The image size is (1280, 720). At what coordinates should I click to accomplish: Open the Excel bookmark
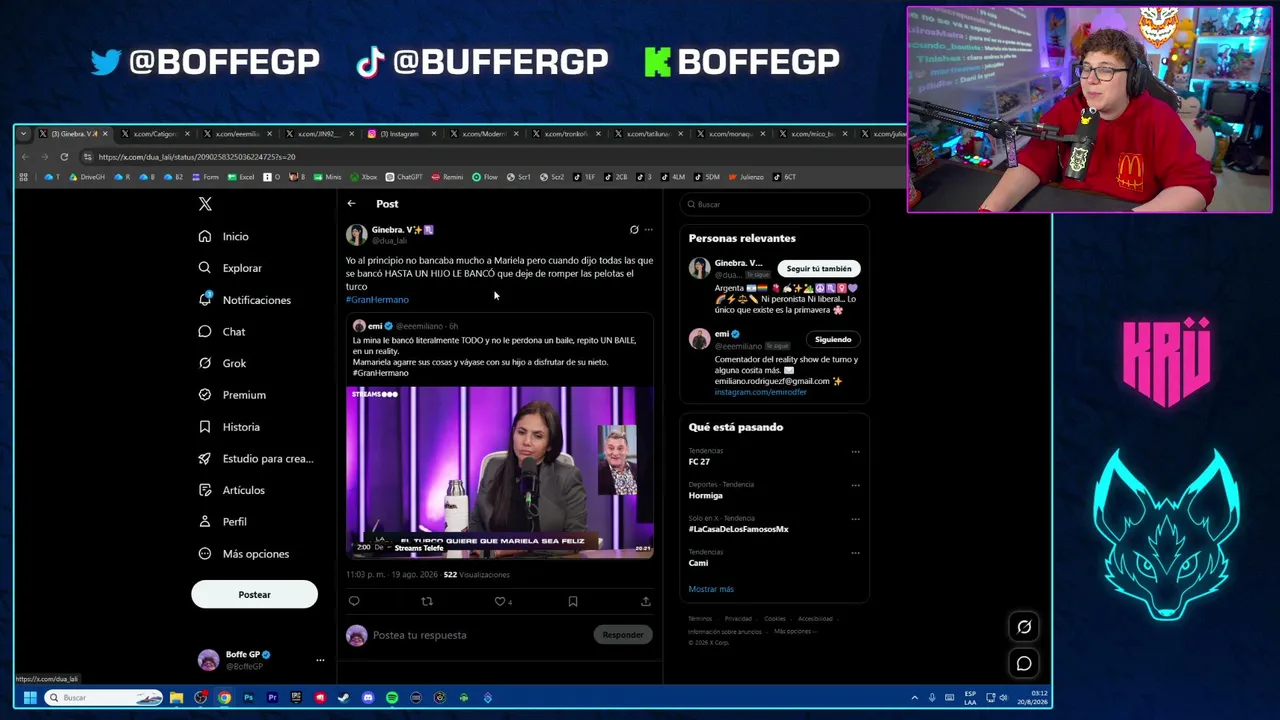(241, 177)
